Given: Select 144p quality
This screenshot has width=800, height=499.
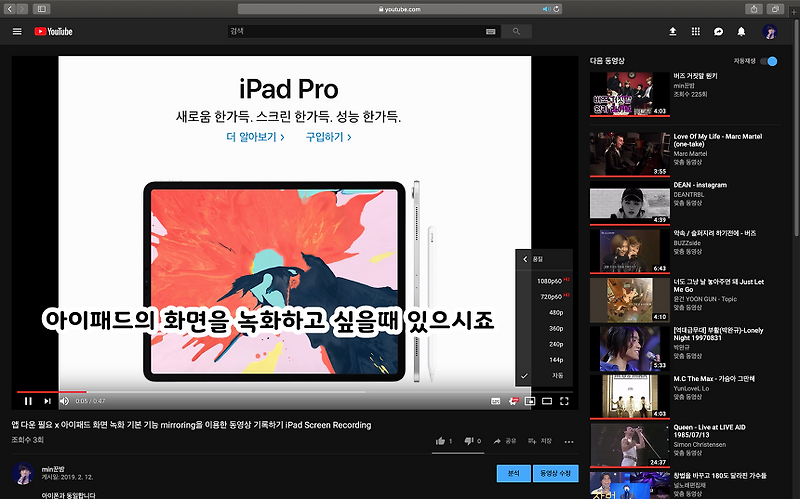Looking at the screenshot, I should point(544,360).
